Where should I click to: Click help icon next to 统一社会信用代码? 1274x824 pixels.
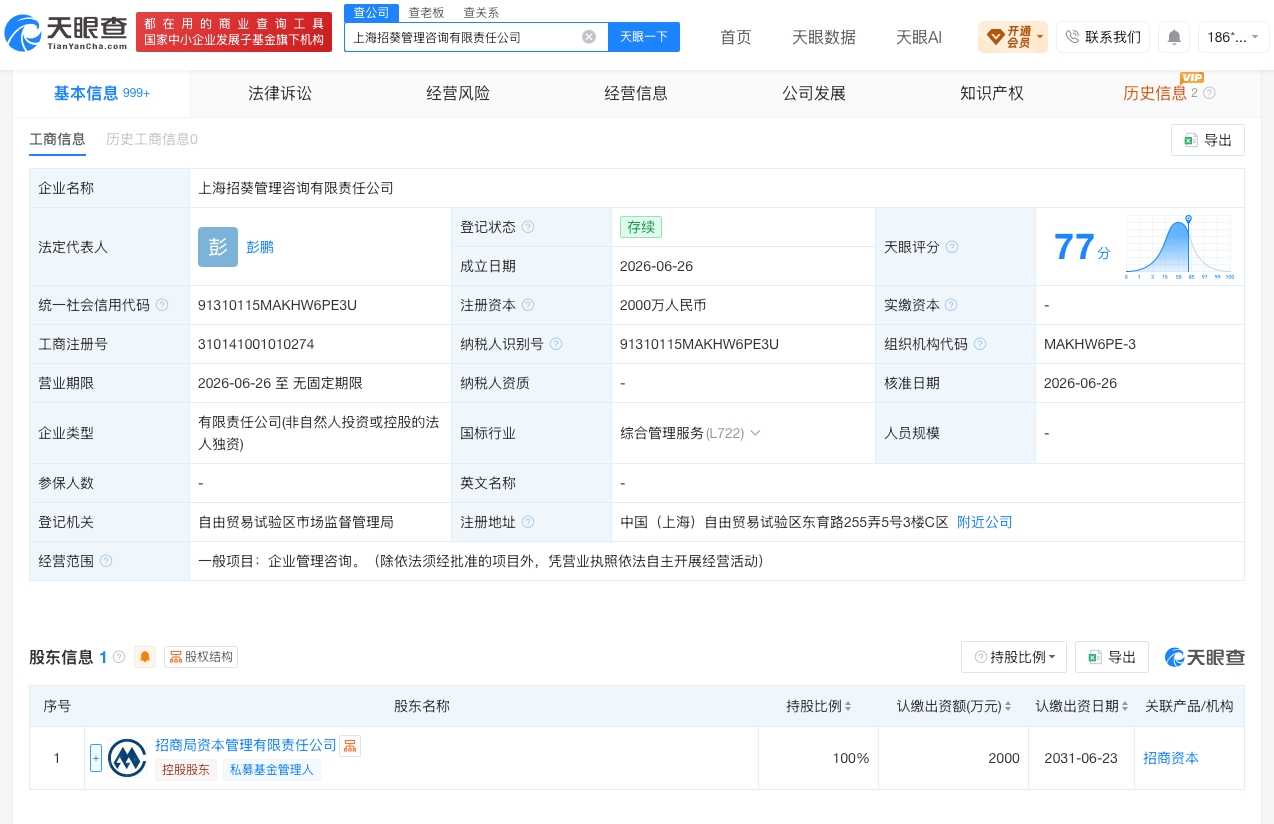[x=162, y=305]
